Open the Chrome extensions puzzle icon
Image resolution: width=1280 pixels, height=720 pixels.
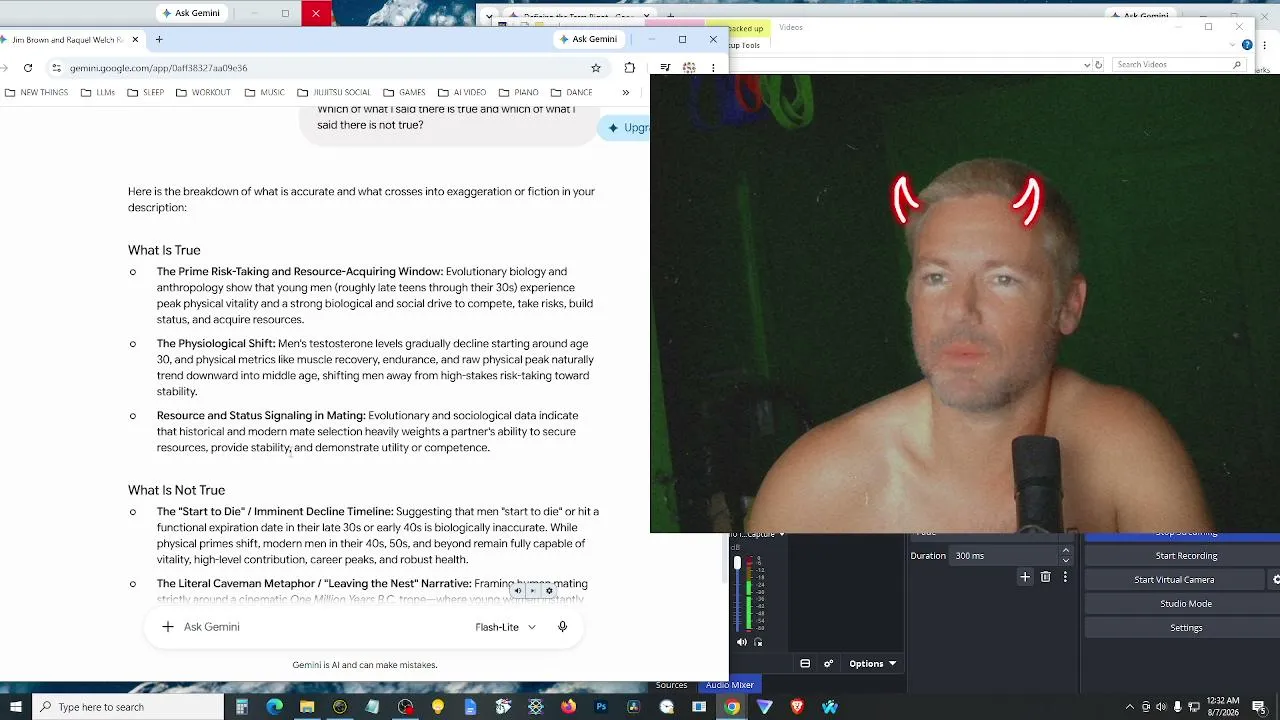click(629, 68)
